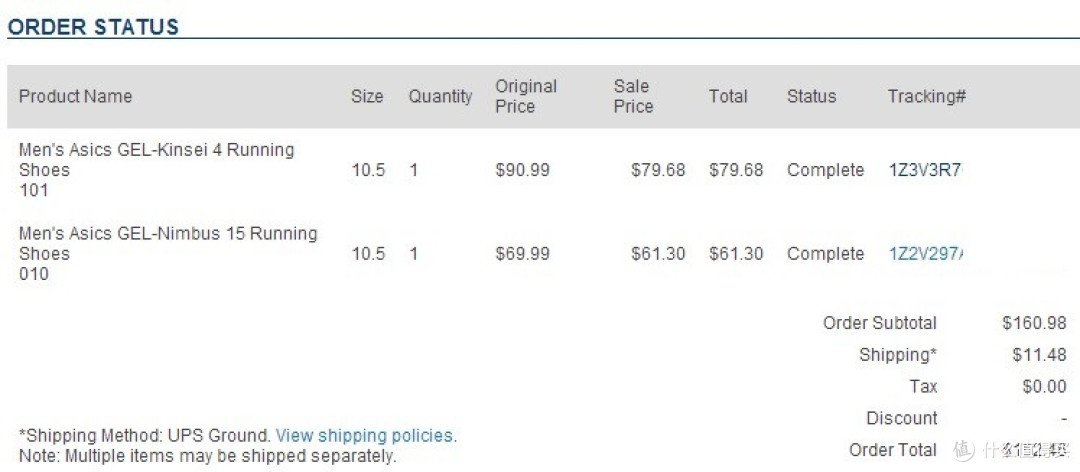
Task: Click the GEL-Kinsei 4 Running Shoes product name
Action: [156, 160]
